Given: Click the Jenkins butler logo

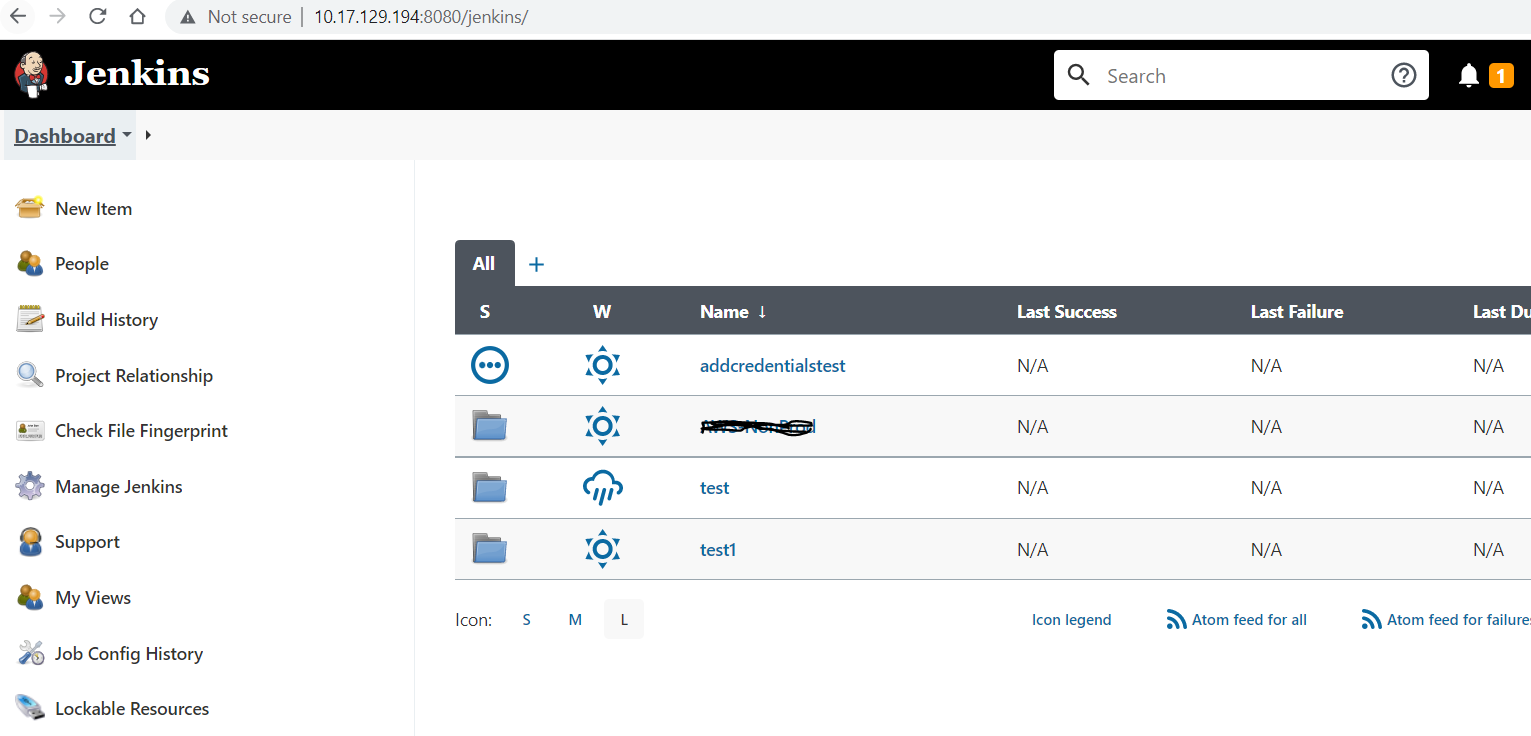Looking at the screenshot, I should coord(31,74).
